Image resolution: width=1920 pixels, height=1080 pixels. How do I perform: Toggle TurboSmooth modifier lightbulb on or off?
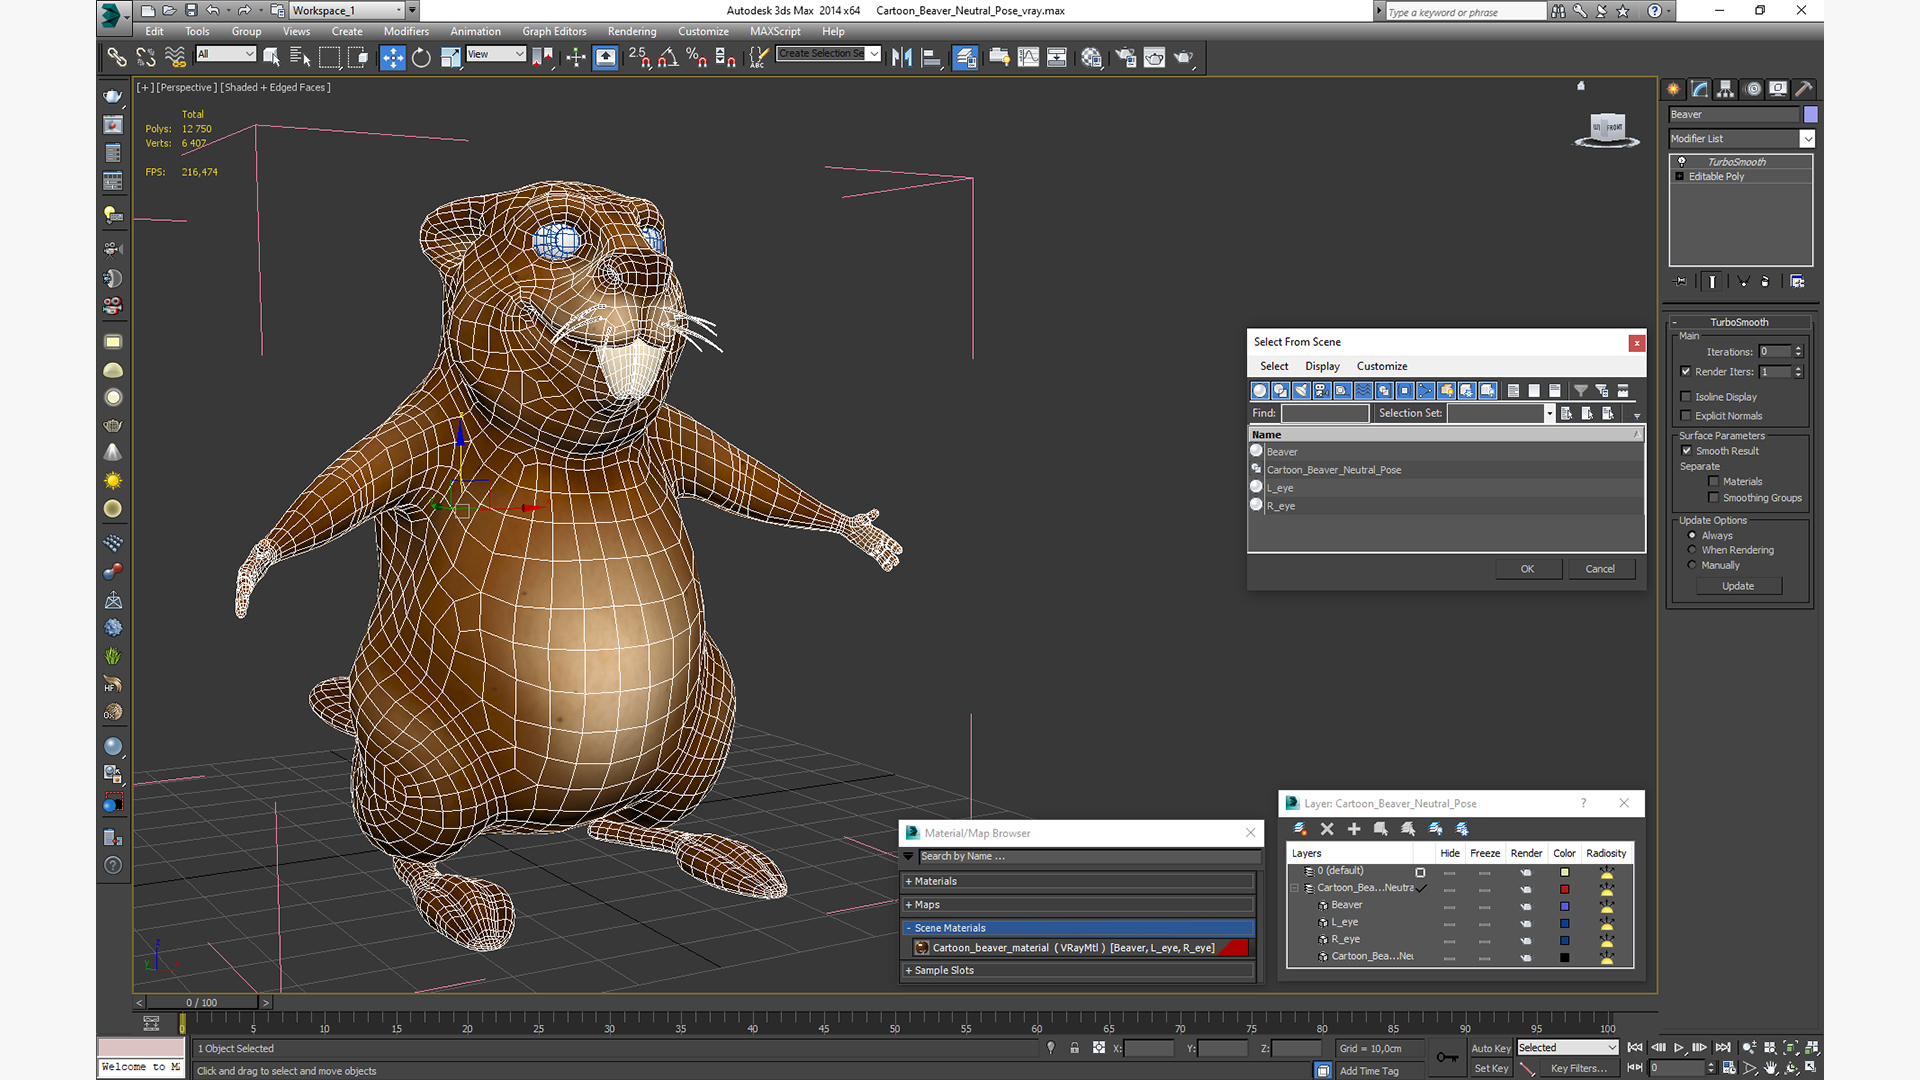point(1681,161)
